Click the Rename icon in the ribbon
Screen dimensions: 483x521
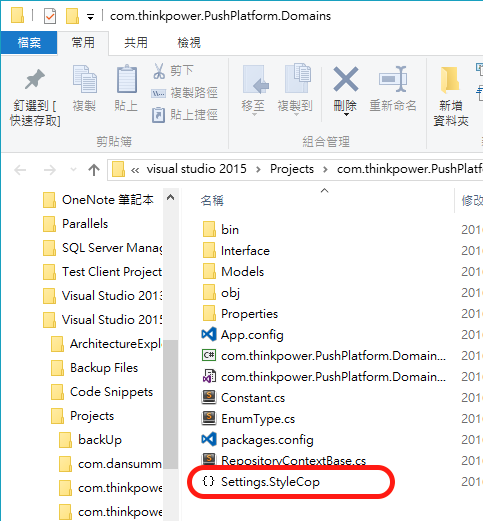click(x=393, y=79)
